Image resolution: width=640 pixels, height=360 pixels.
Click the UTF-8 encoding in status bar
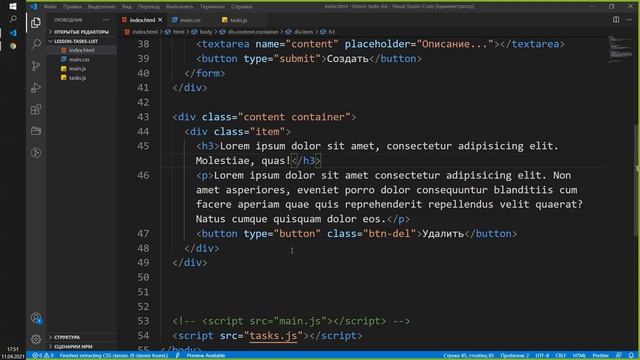tap(542, 356)
